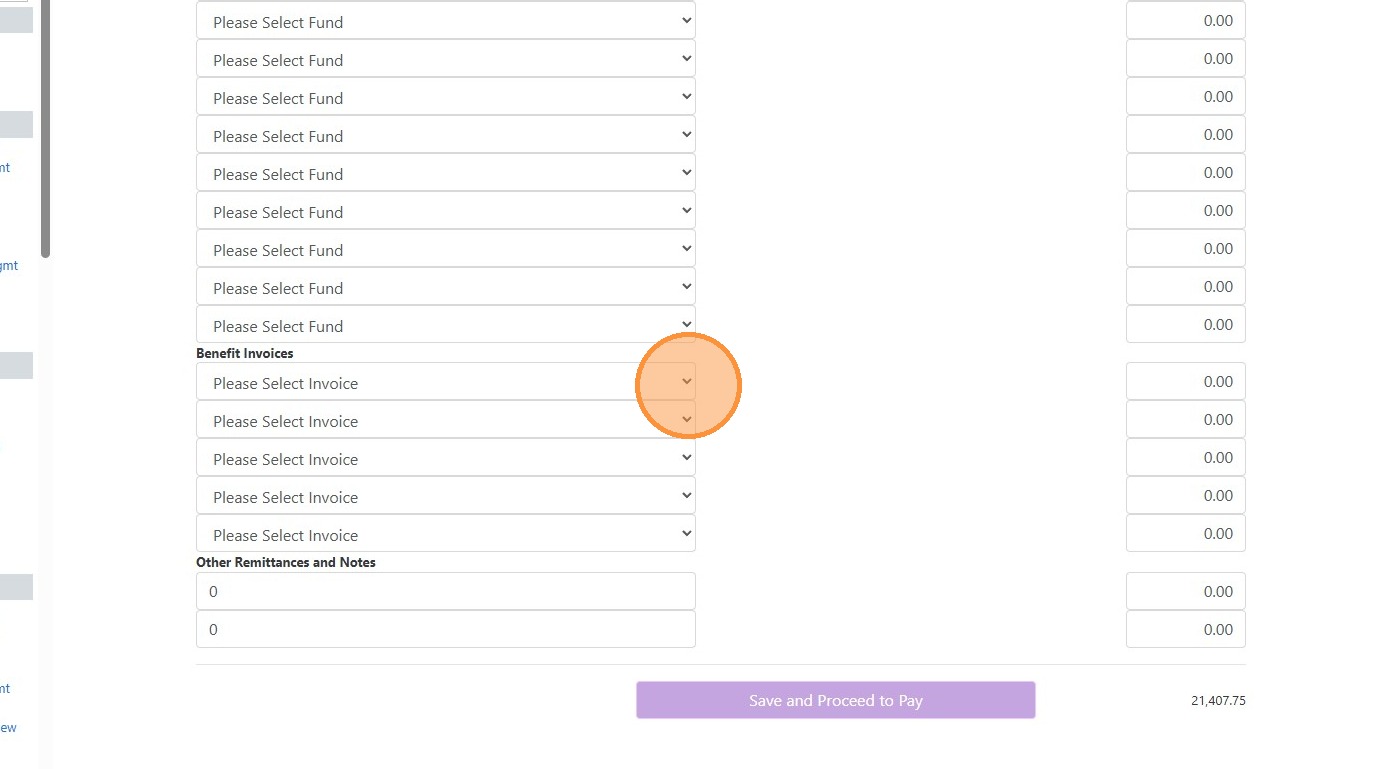
Task: Click chevron arrow of third visible Fund dropdown
Action: click(686, 97)
